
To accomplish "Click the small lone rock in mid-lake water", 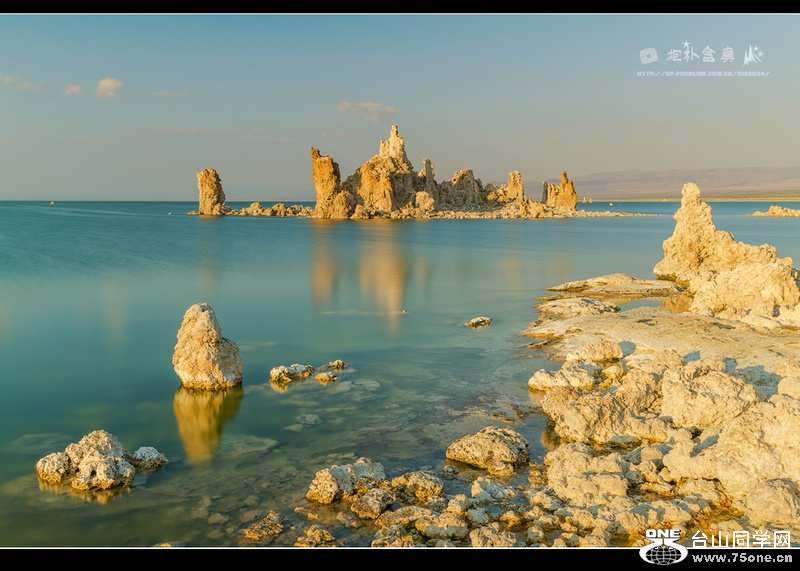I will (x=479, y=322).
